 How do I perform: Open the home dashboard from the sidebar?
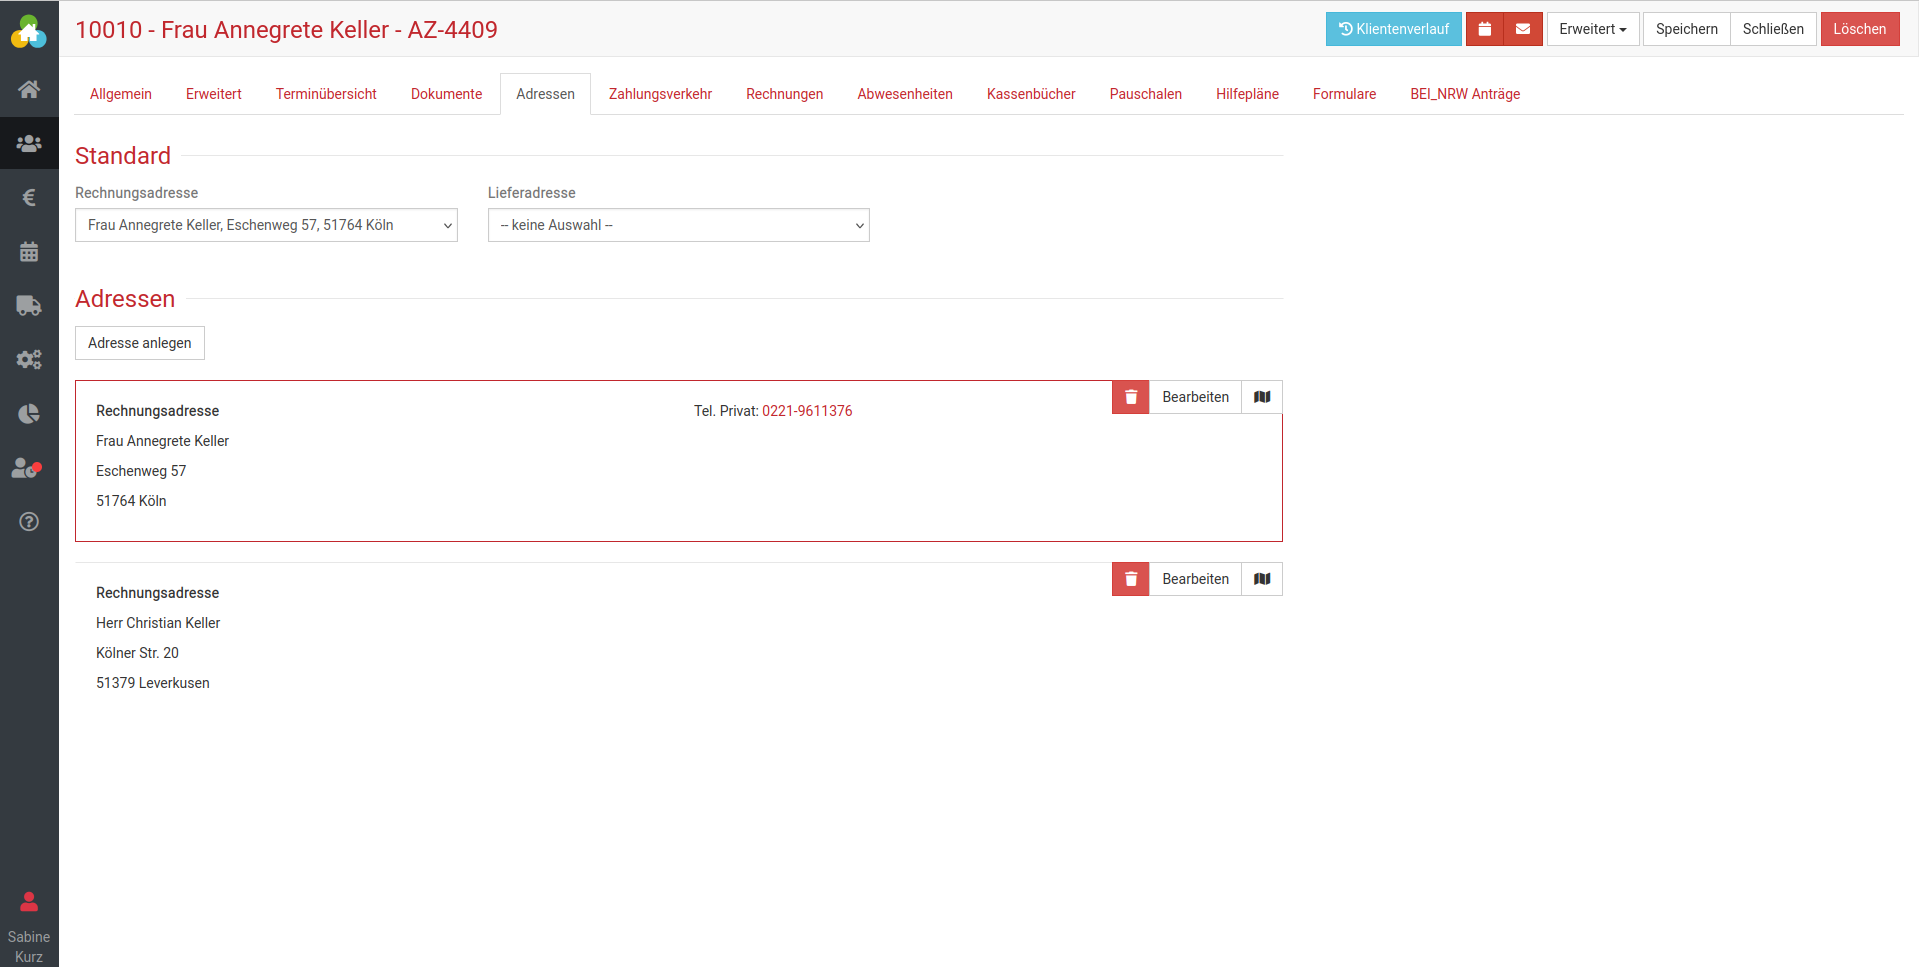(29, 89)
